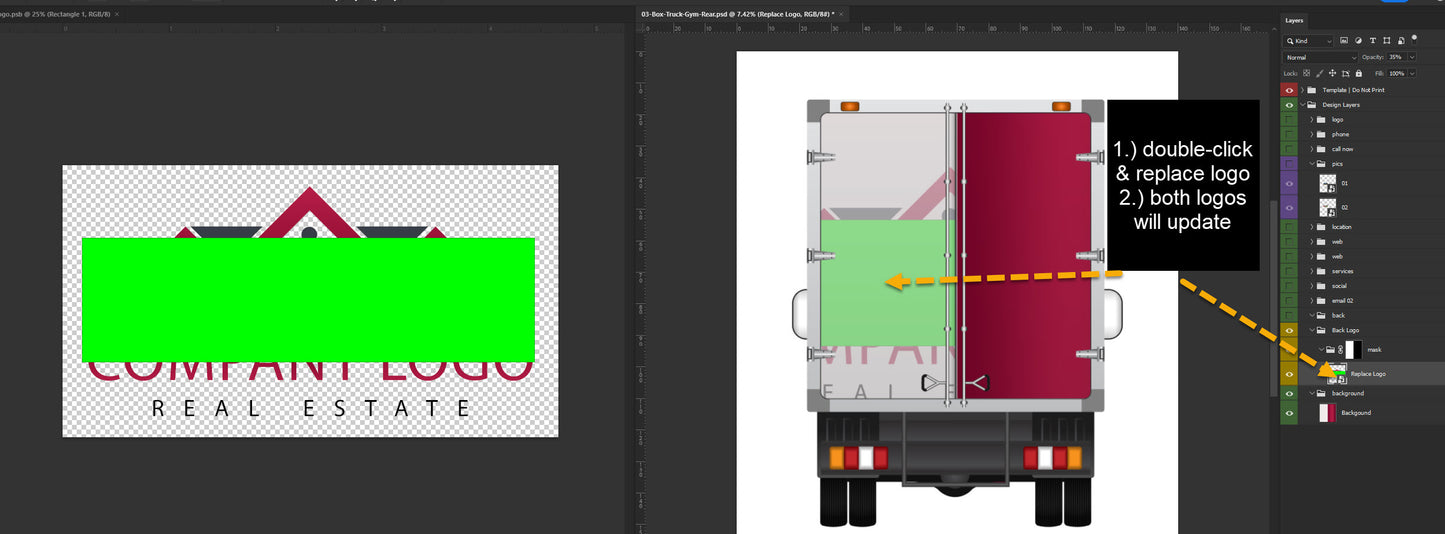Click the pixel layer filter icon
This screenshot has height=534, width=1445.
[x=1345, y=41]
